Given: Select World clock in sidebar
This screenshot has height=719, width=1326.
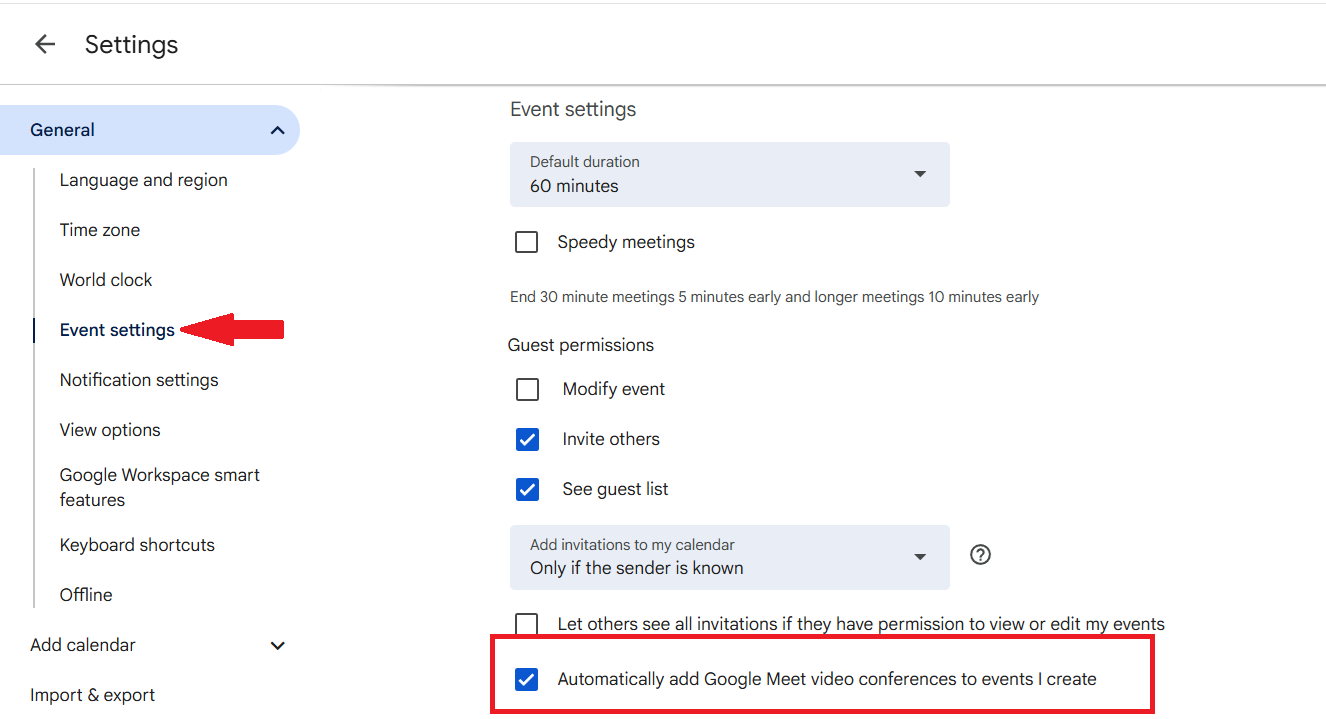Looking at the screenshot, I should click(x=106, y=280).
